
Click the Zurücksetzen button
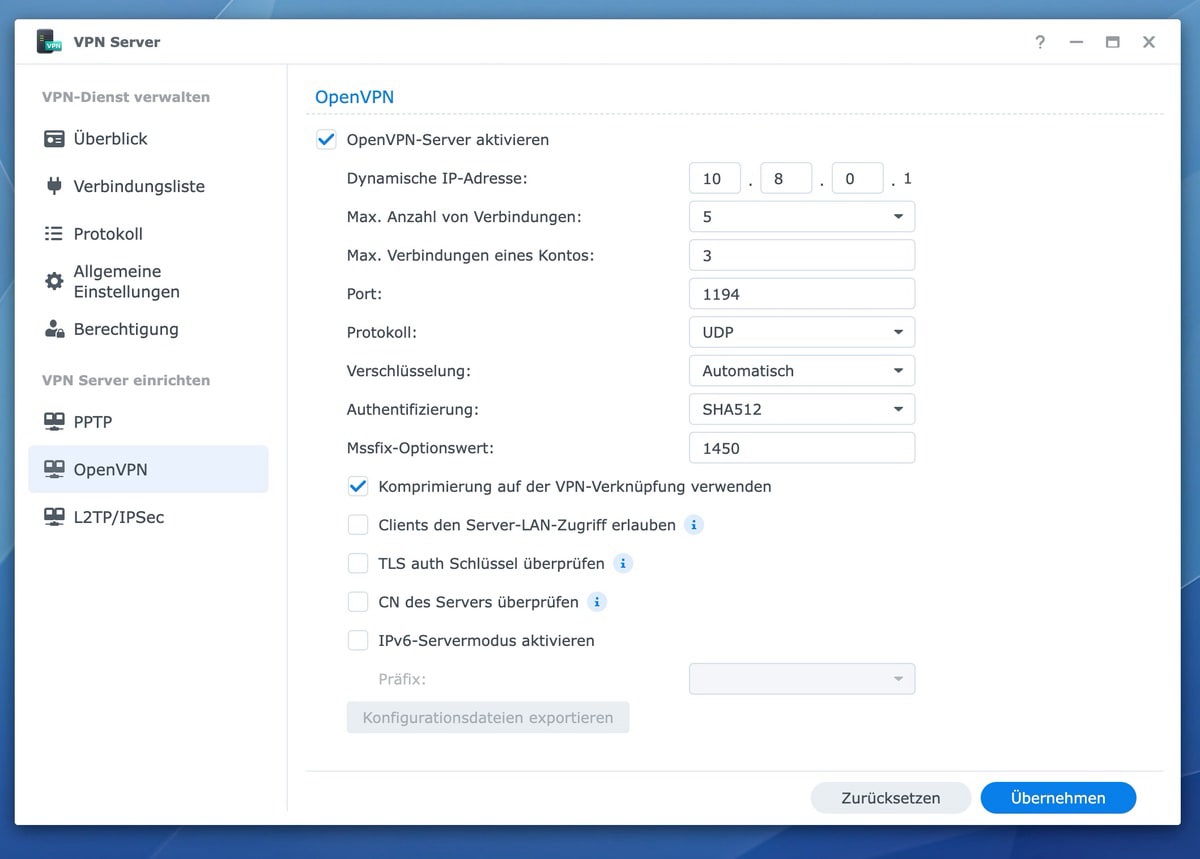pyautogui.click(x=890, y=798)
